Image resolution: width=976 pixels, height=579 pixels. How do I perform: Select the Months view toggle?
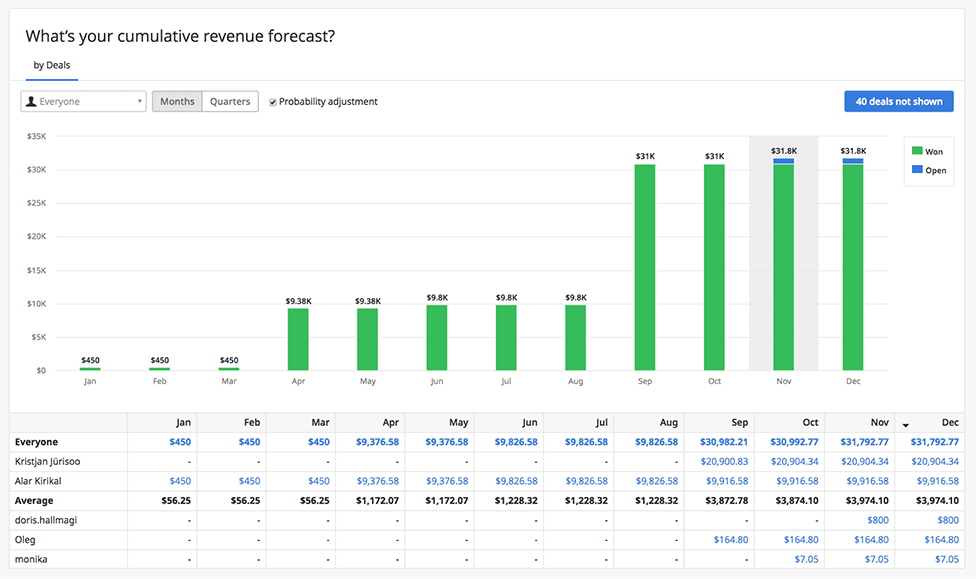click(177, 102)
